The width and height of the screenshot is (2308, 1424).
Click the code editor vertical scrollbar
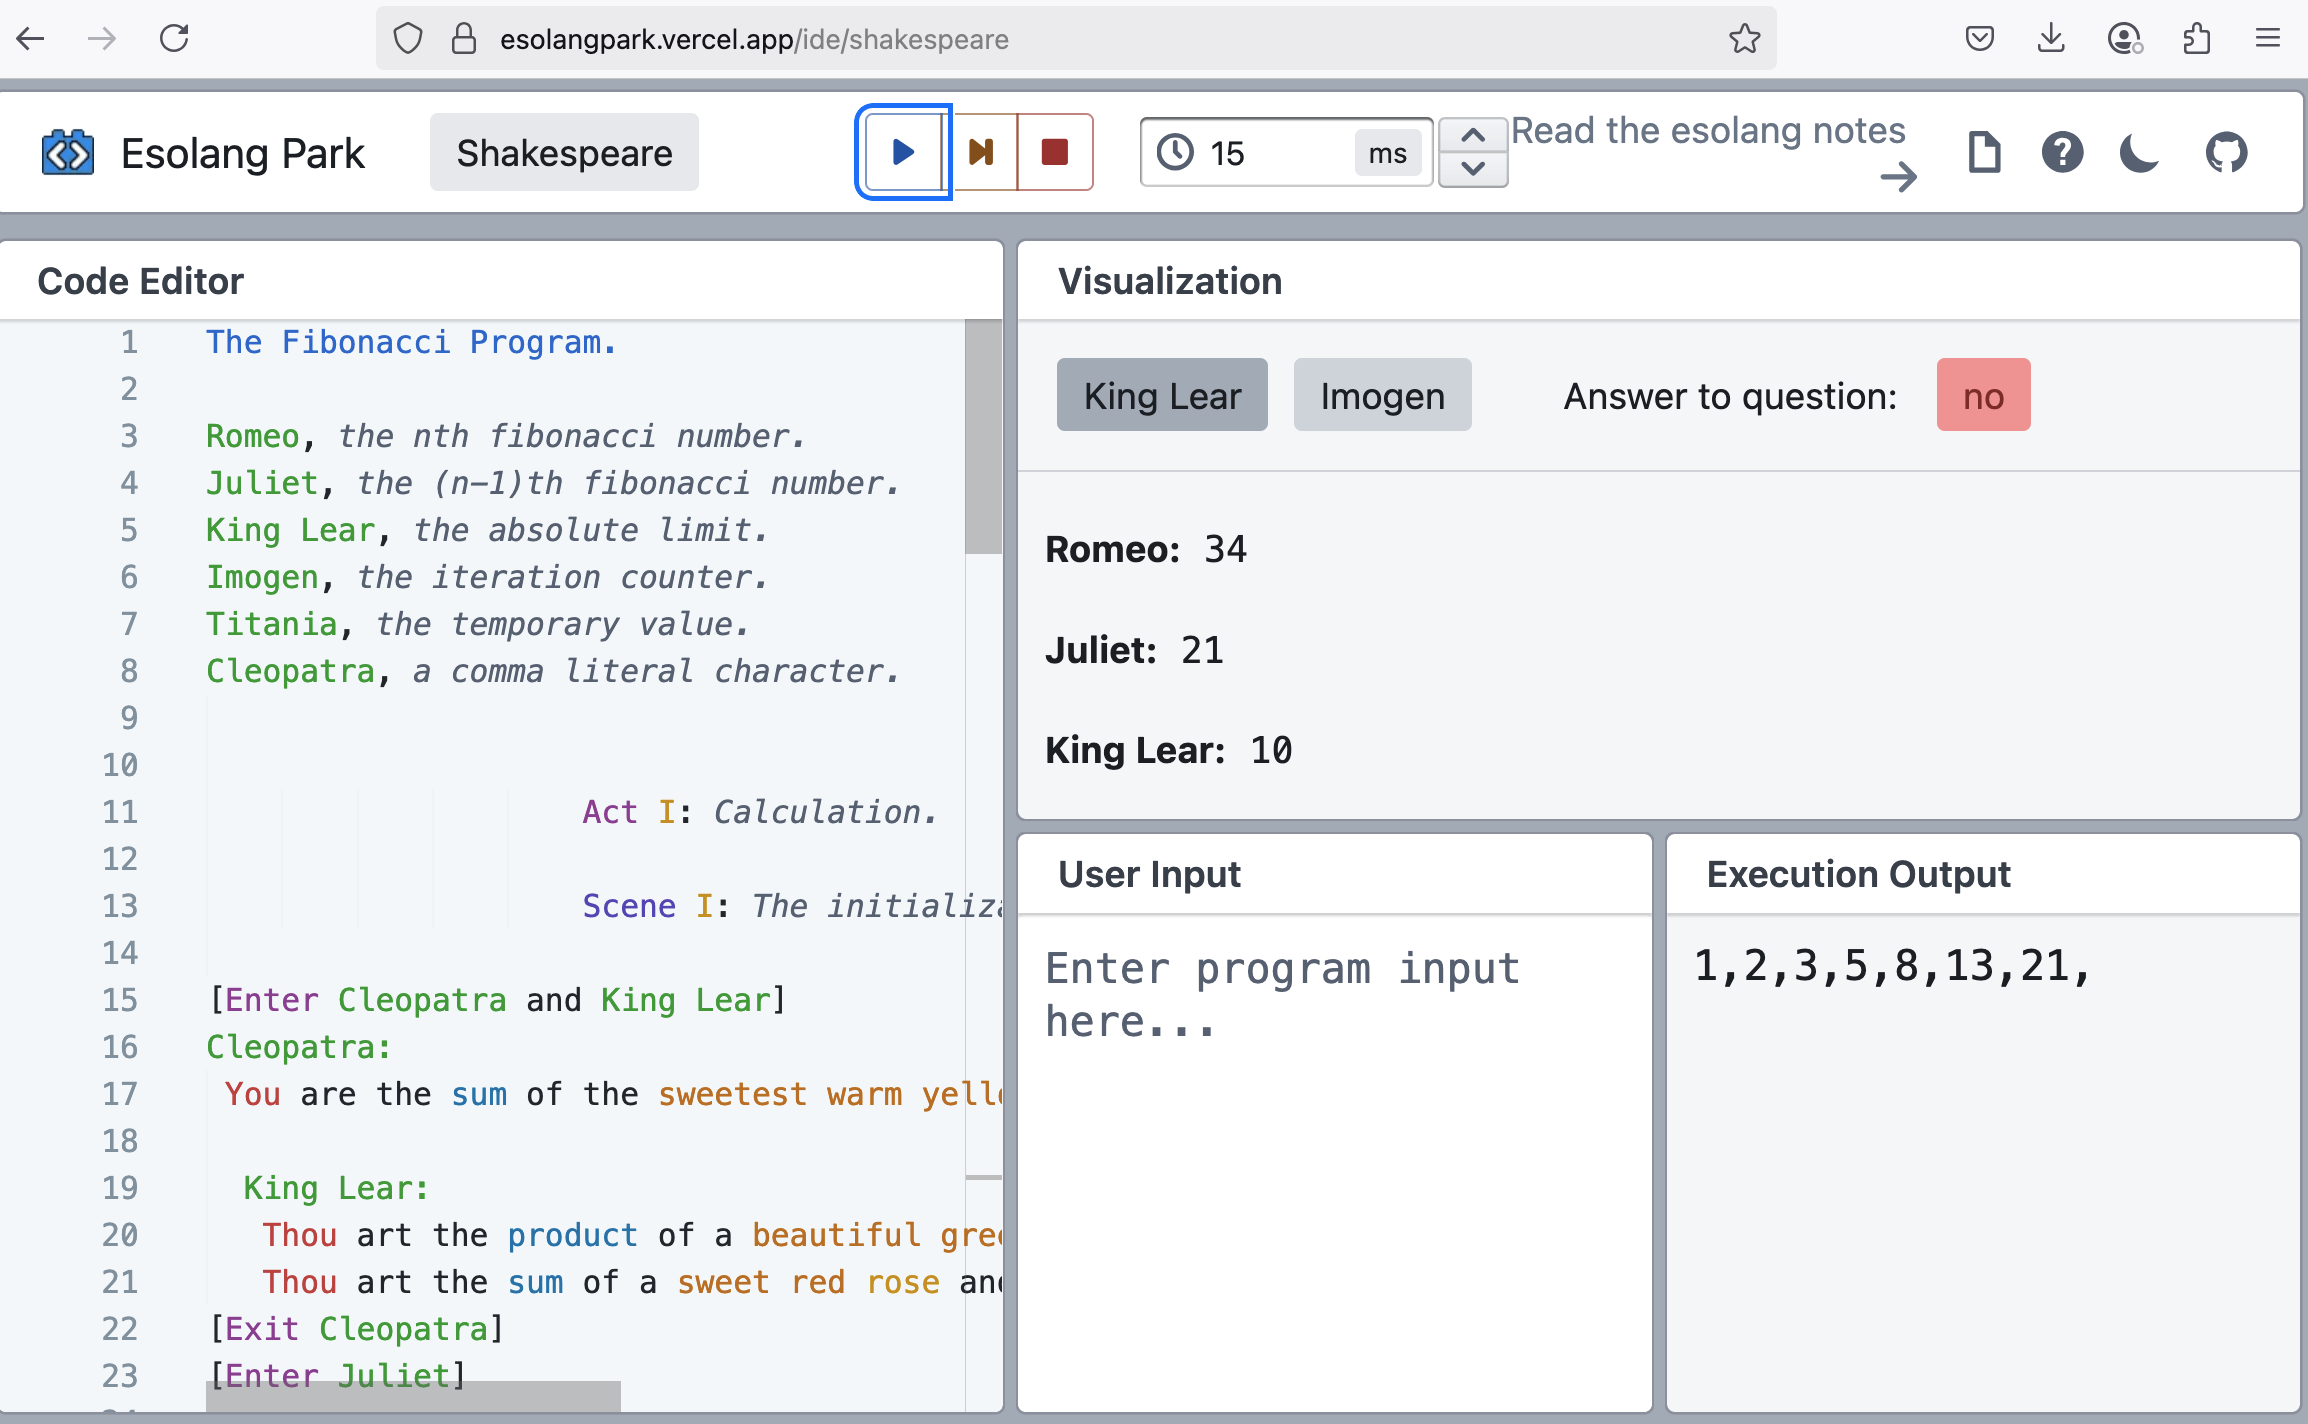click(x=983, y=437)
